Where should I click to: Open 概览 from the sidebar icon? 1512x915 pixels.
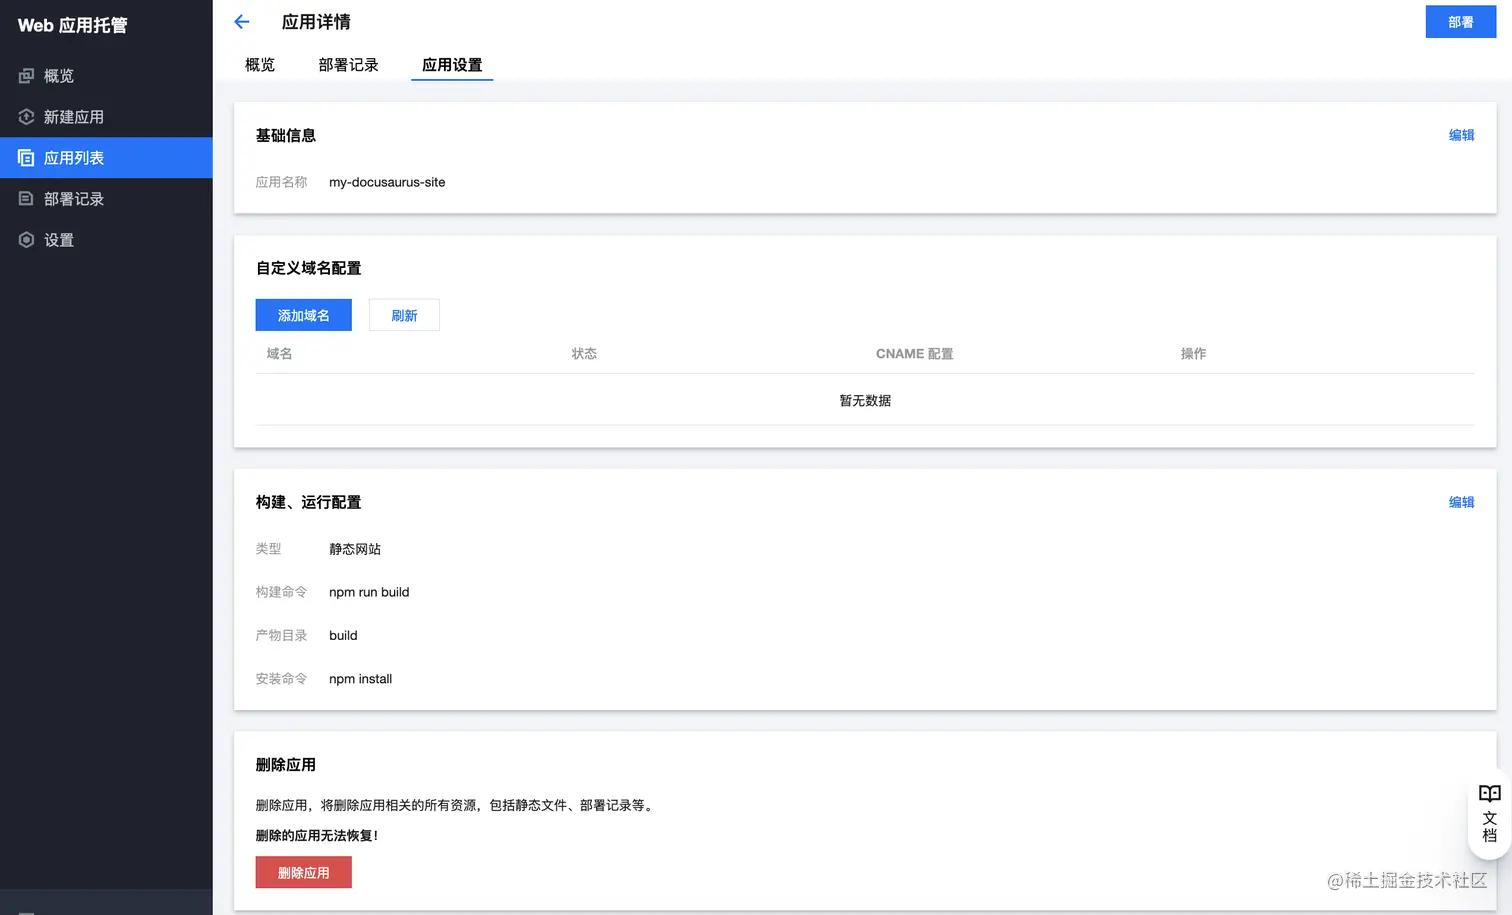(25, 75)
